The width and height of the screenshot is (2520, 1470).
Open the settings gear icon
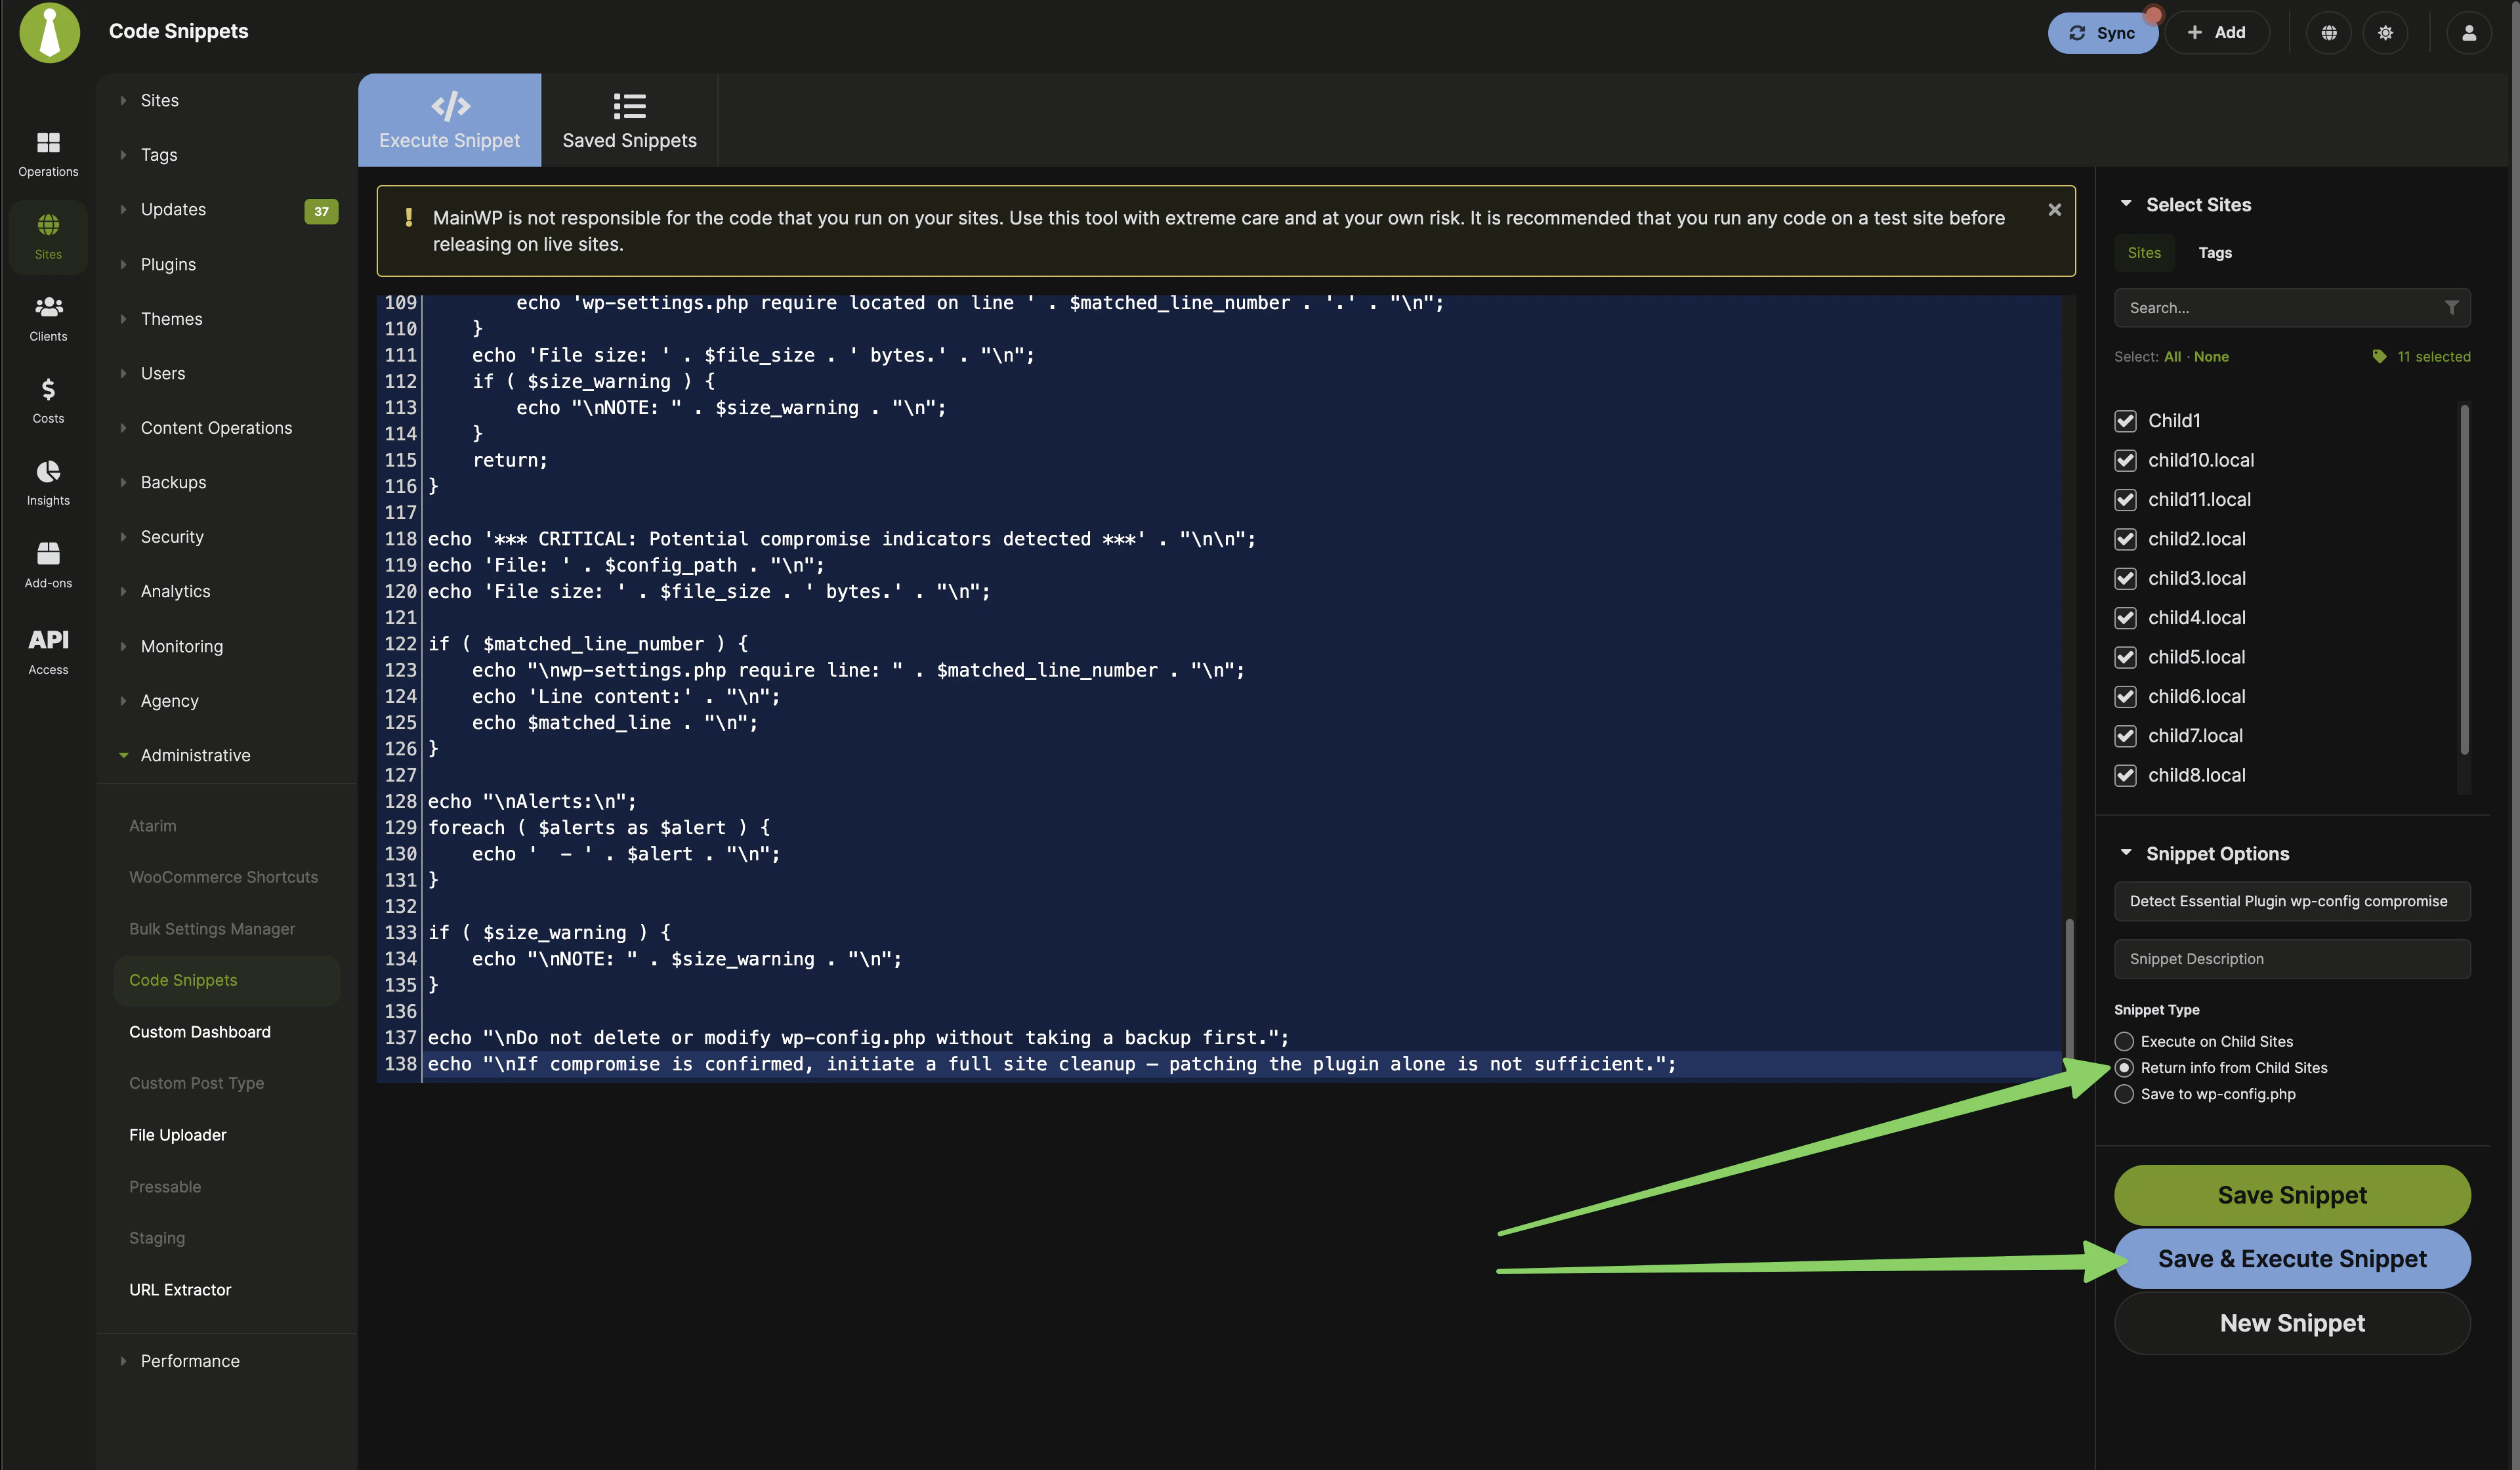pyautogui.click(x=2386, y=32)
